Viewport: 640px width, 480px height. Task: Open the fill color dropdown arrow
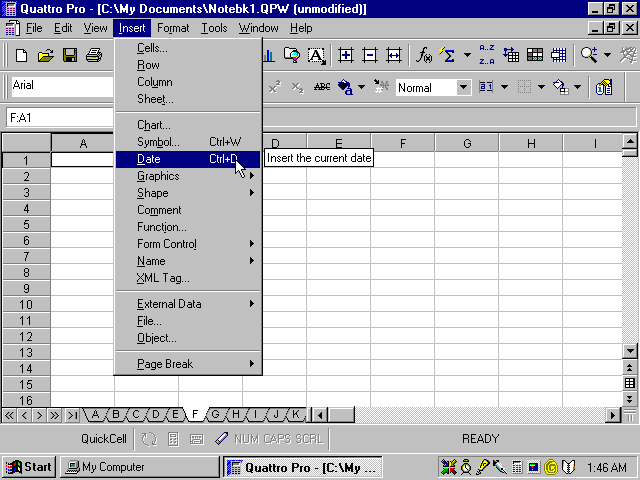tap(578, 87)
